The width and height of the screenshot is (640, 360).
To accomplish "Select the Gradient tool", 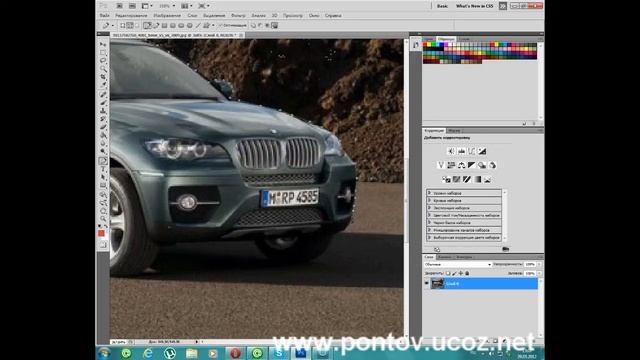I will 103,135.
